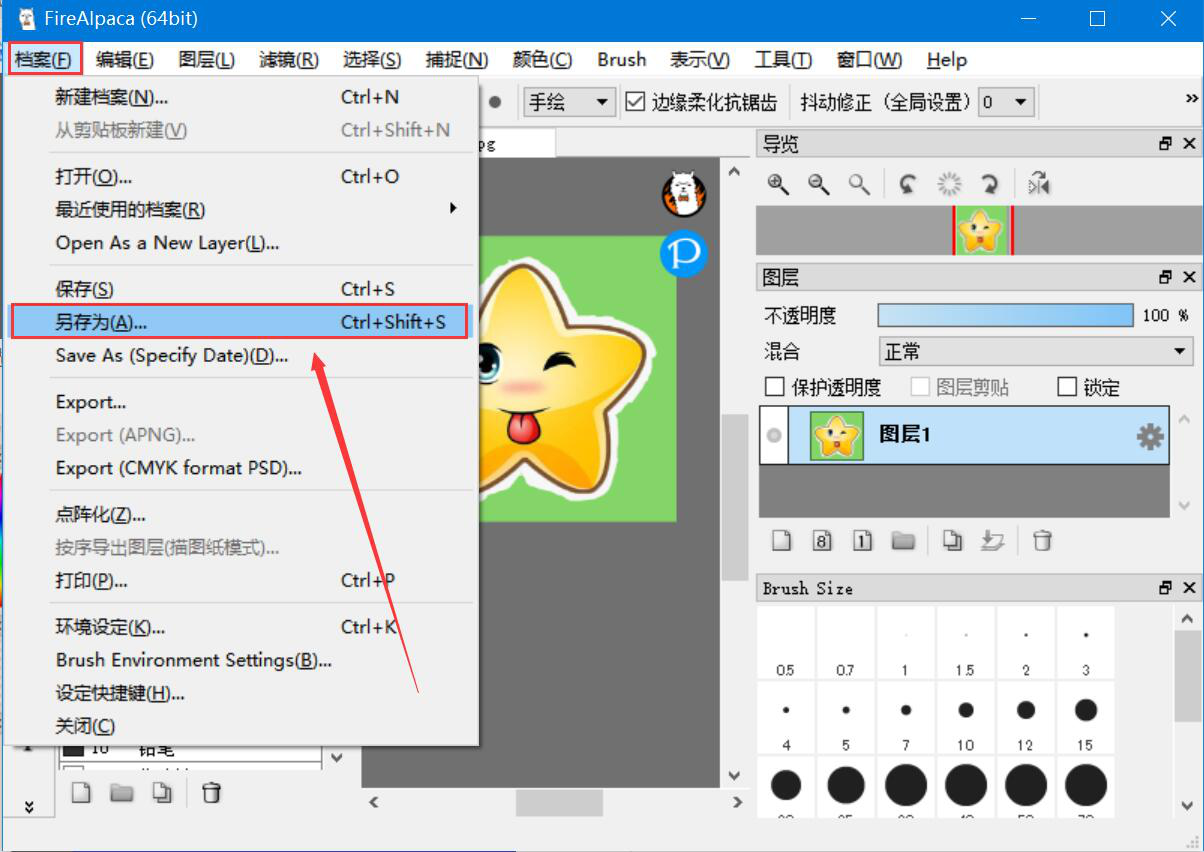Expand the bottom-left double chevron
The height and width of the screenshot is (852, 1204).
pyautogui.click(x=29, y=805)
